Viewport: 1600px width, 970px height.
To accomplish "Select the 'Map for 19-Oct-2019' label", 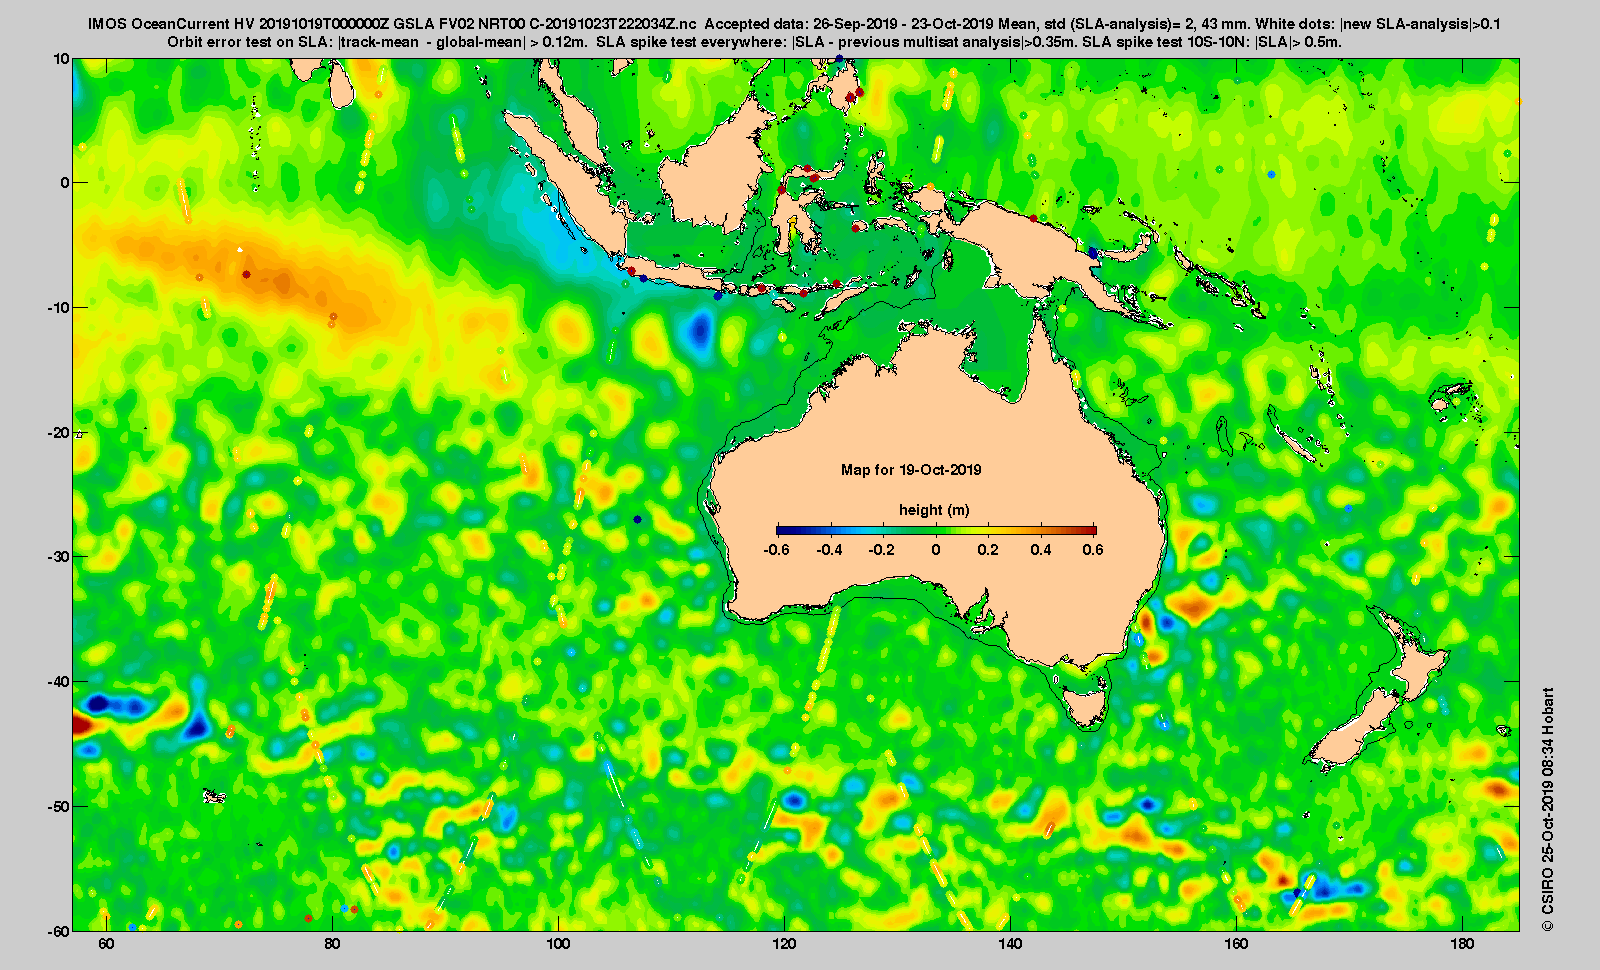I will pyautogui.click(x=911, y=470).
